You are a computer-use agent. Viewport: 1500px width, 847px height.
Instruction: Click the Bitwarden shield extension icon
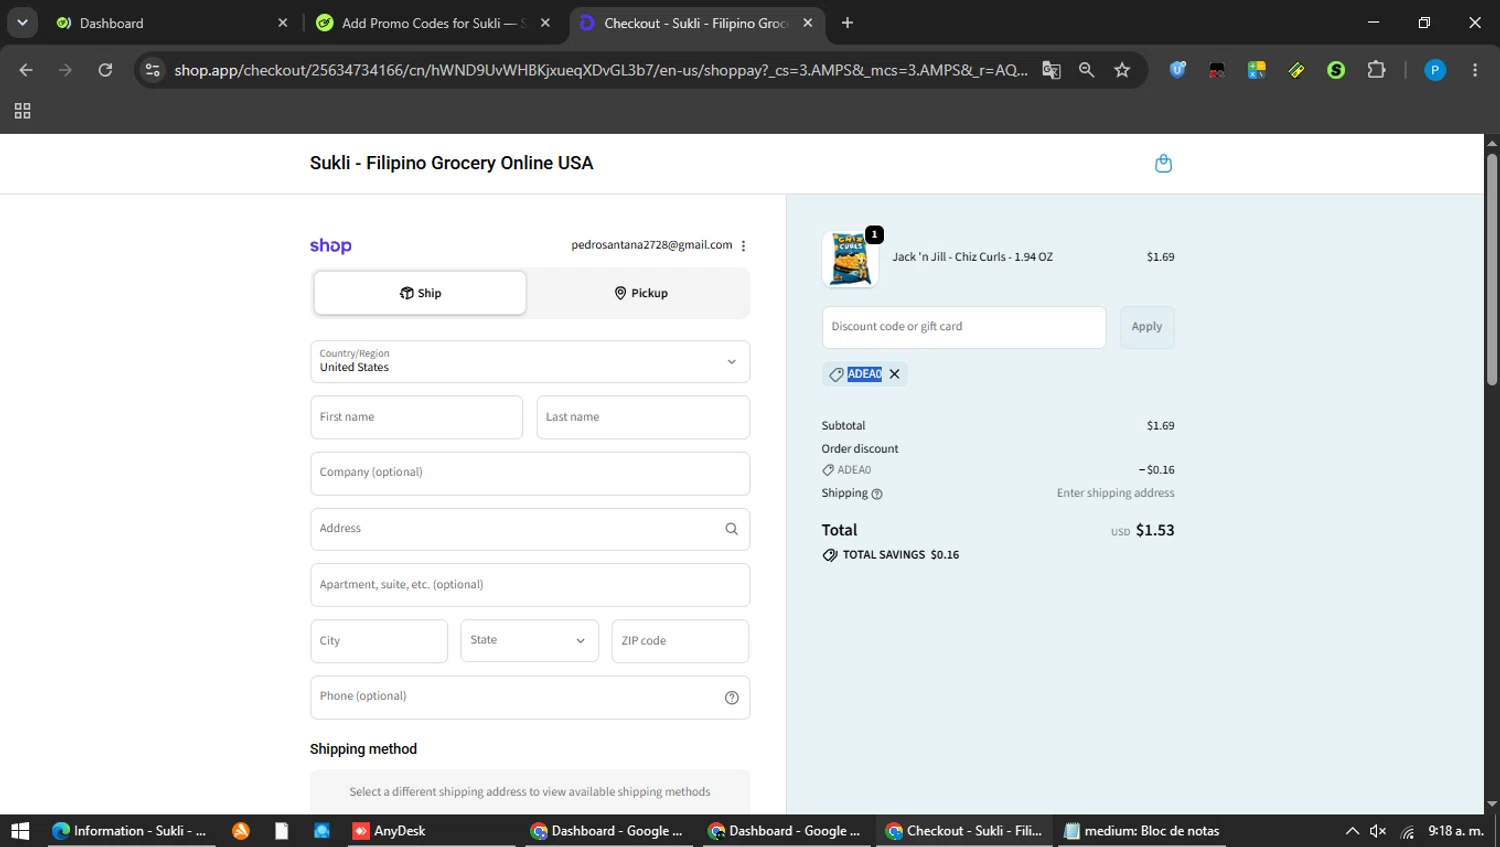[1177, 70]
